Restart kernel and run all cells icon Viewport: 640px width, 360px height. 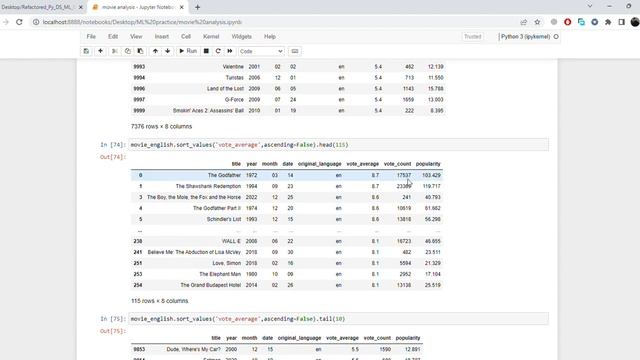pyautogui.click(x=230, y=51)
